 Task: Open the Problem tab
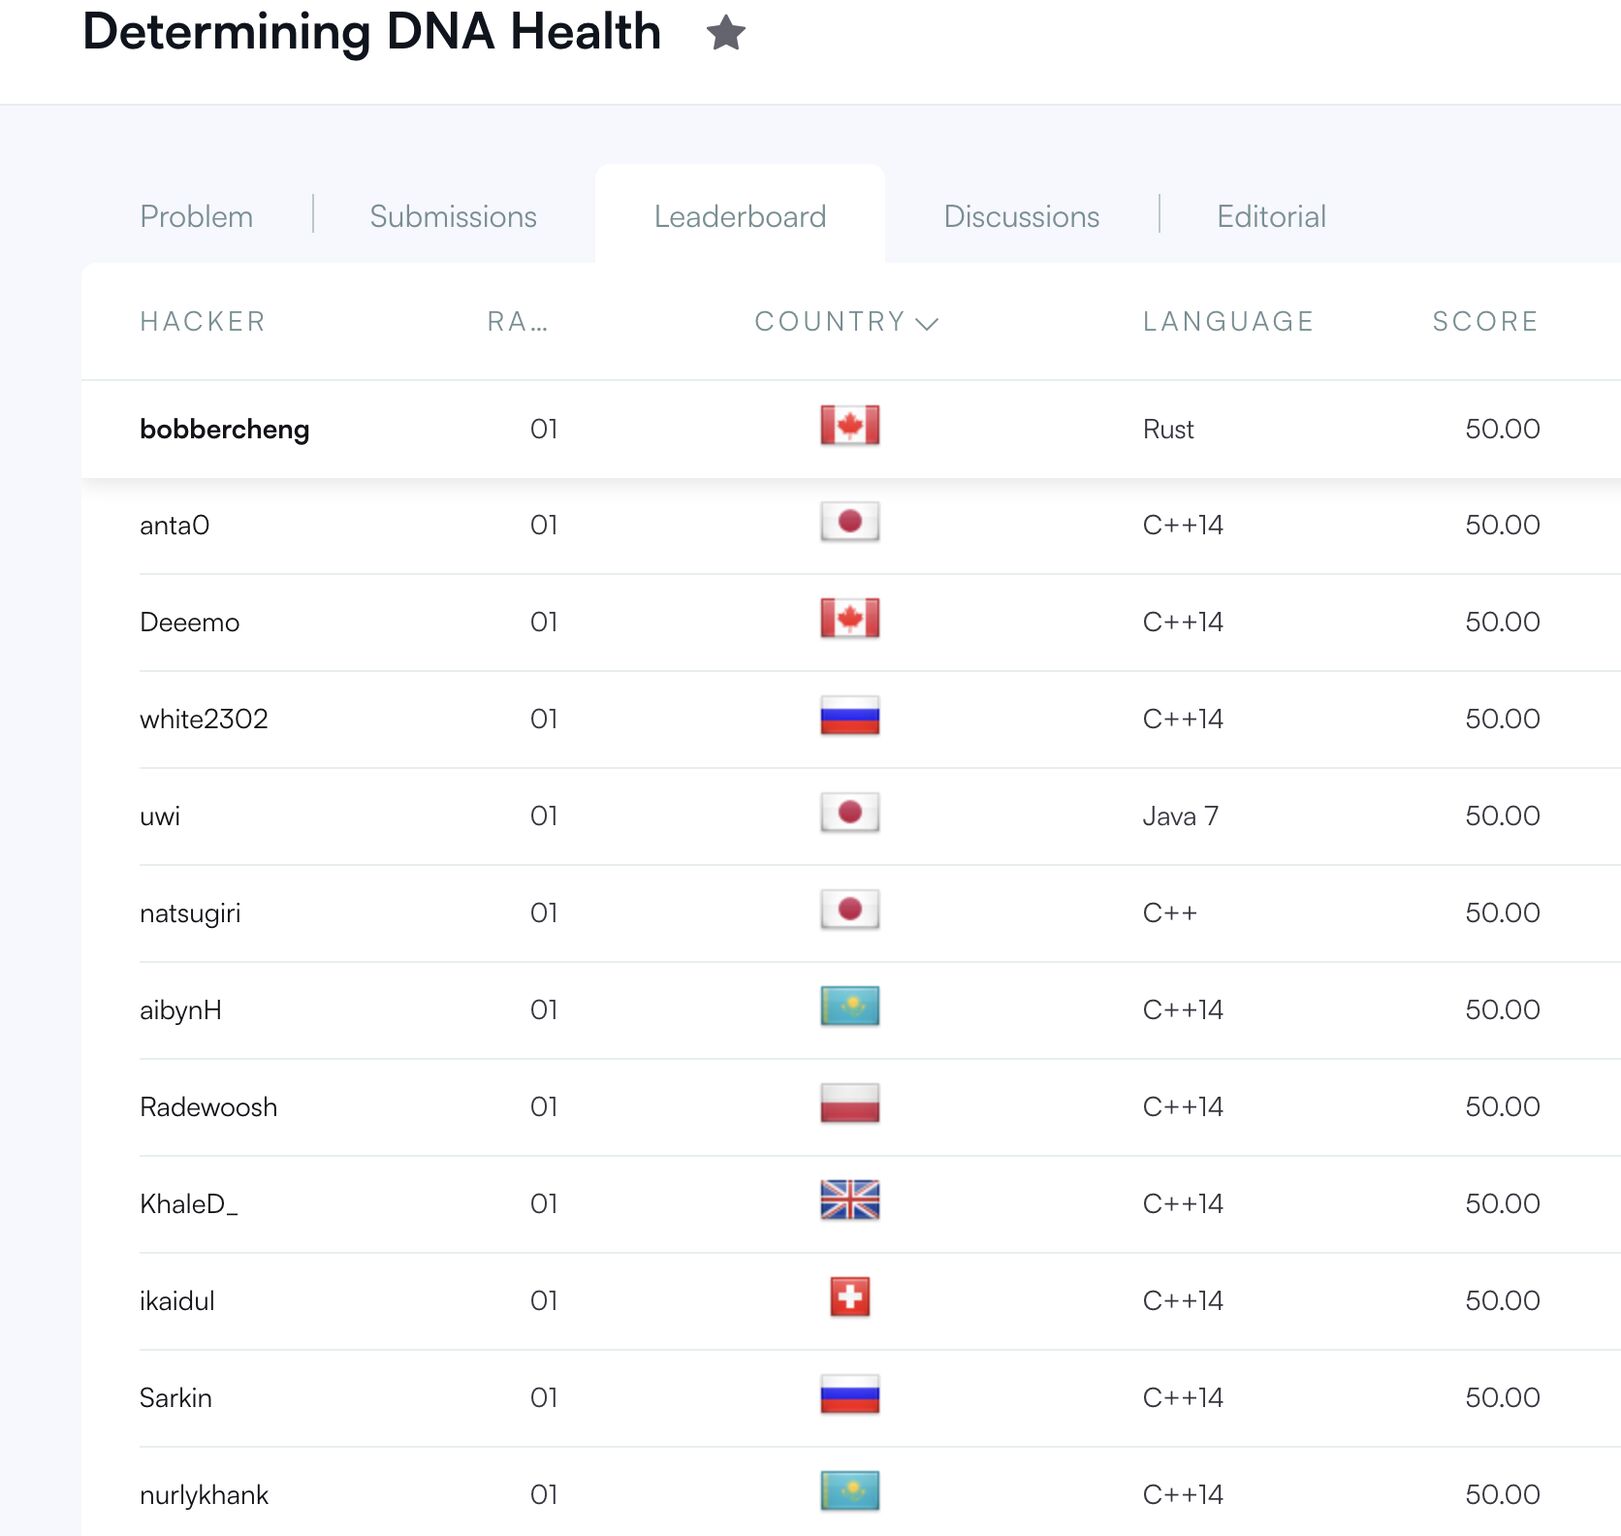click(x=196, y=216)
